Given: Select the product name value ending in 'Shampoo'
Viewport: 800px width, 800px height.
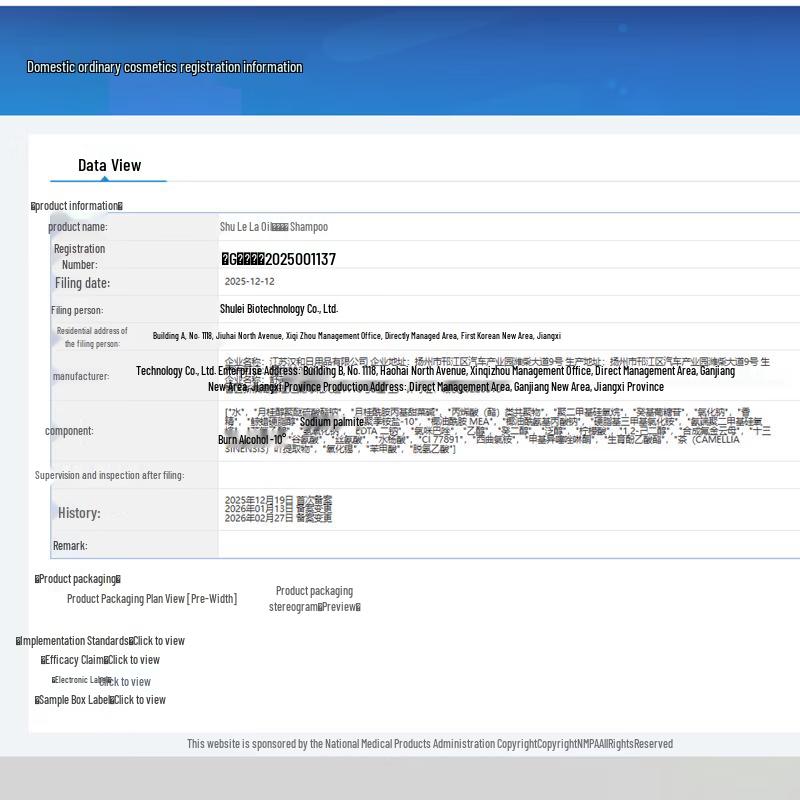Looking at the screenshot, I should click(x=274, y=227).
